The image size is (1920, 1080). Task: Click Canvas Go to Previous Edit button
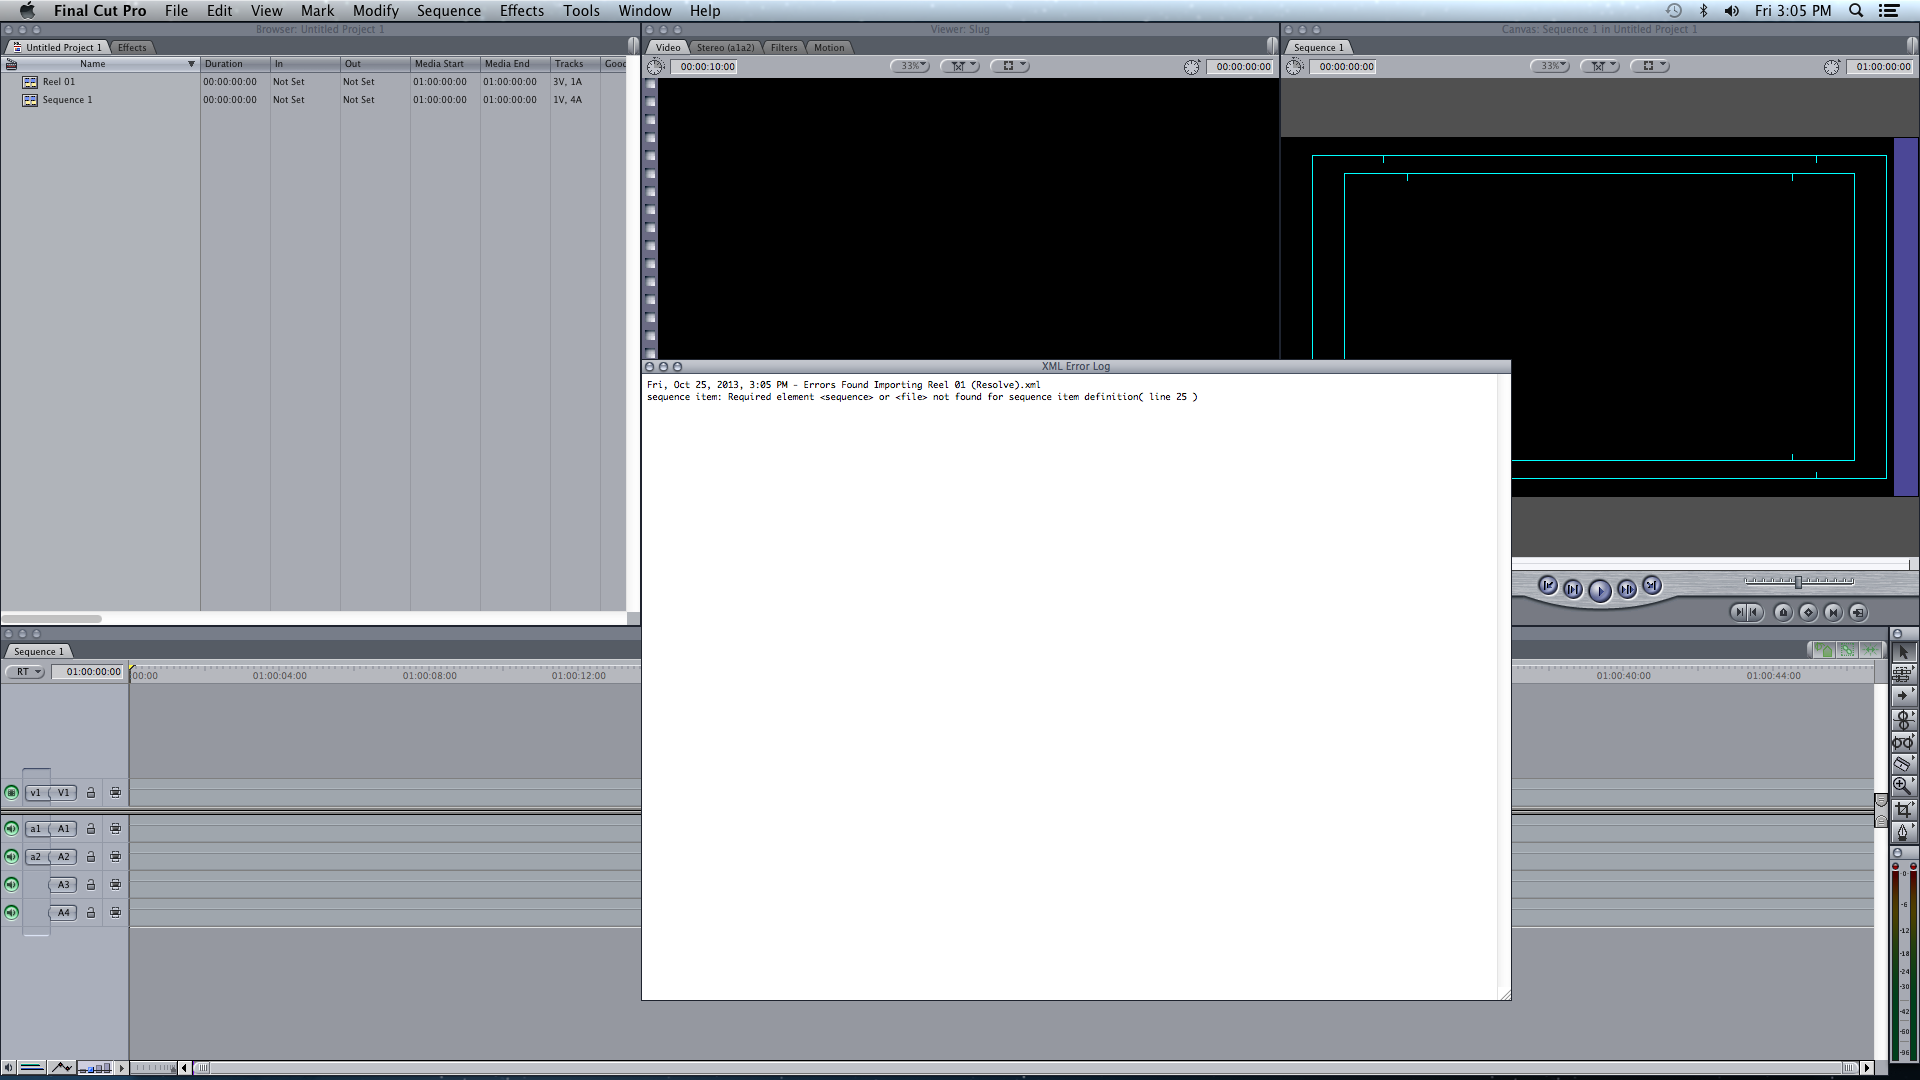click(x=1547, y=586)
